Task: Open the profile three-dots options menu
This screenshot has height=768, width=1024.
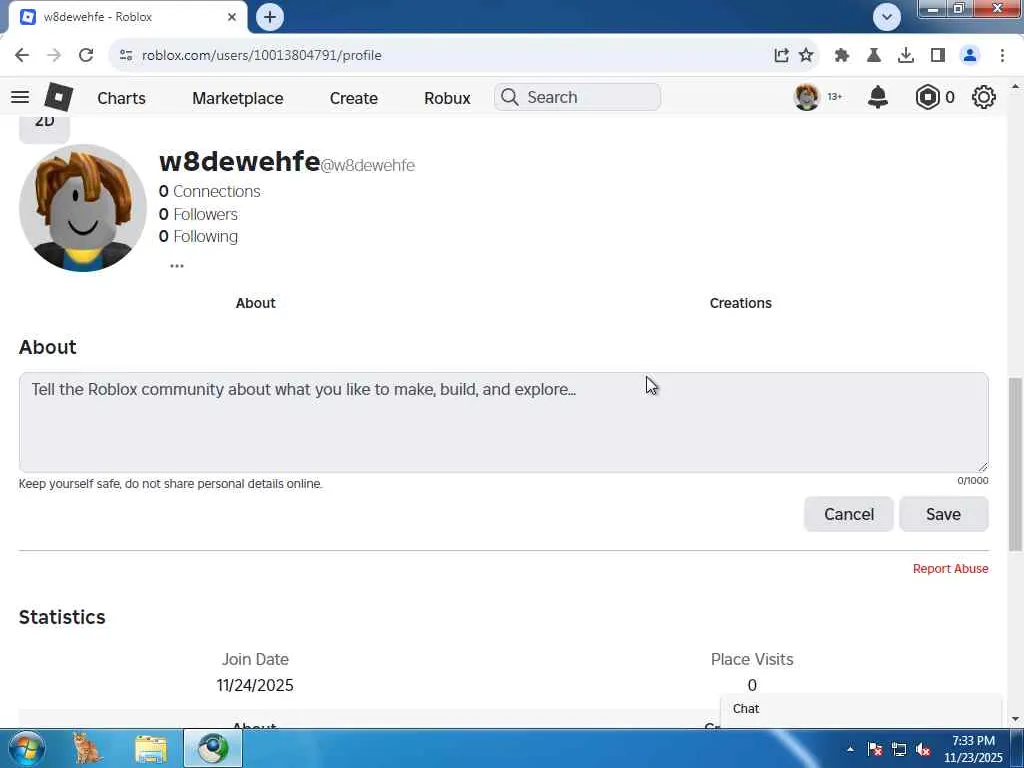Action: click(177, 266)
